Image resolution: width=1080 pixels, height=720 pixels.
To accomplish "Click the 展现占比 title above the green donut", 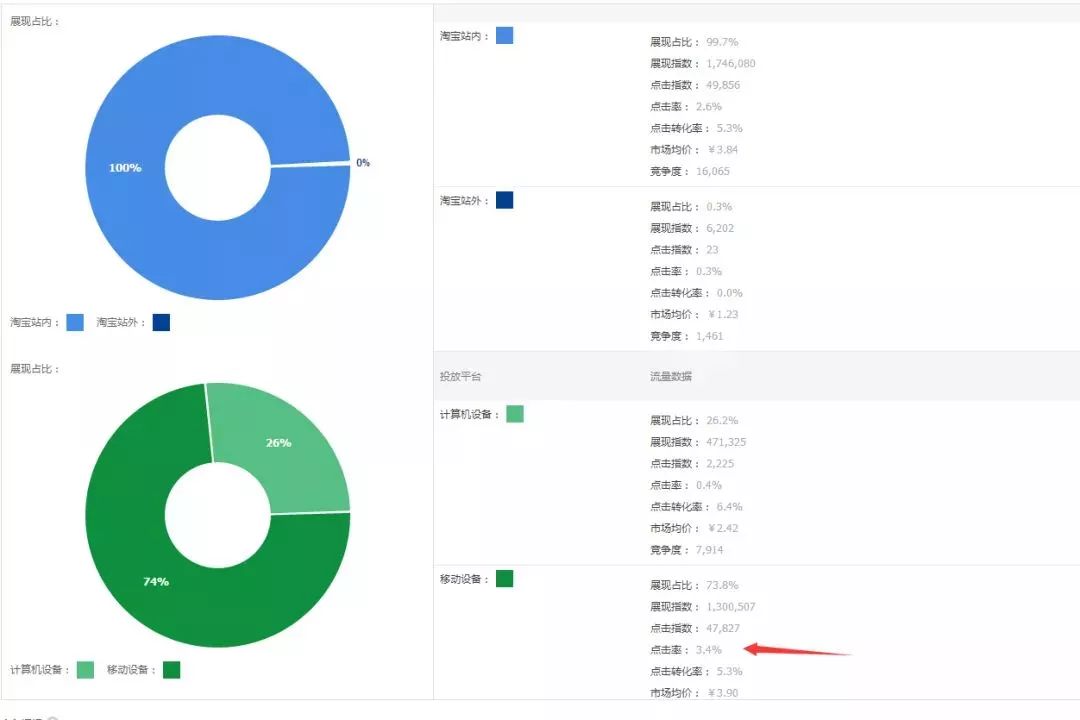I will [x=34, y=369].
